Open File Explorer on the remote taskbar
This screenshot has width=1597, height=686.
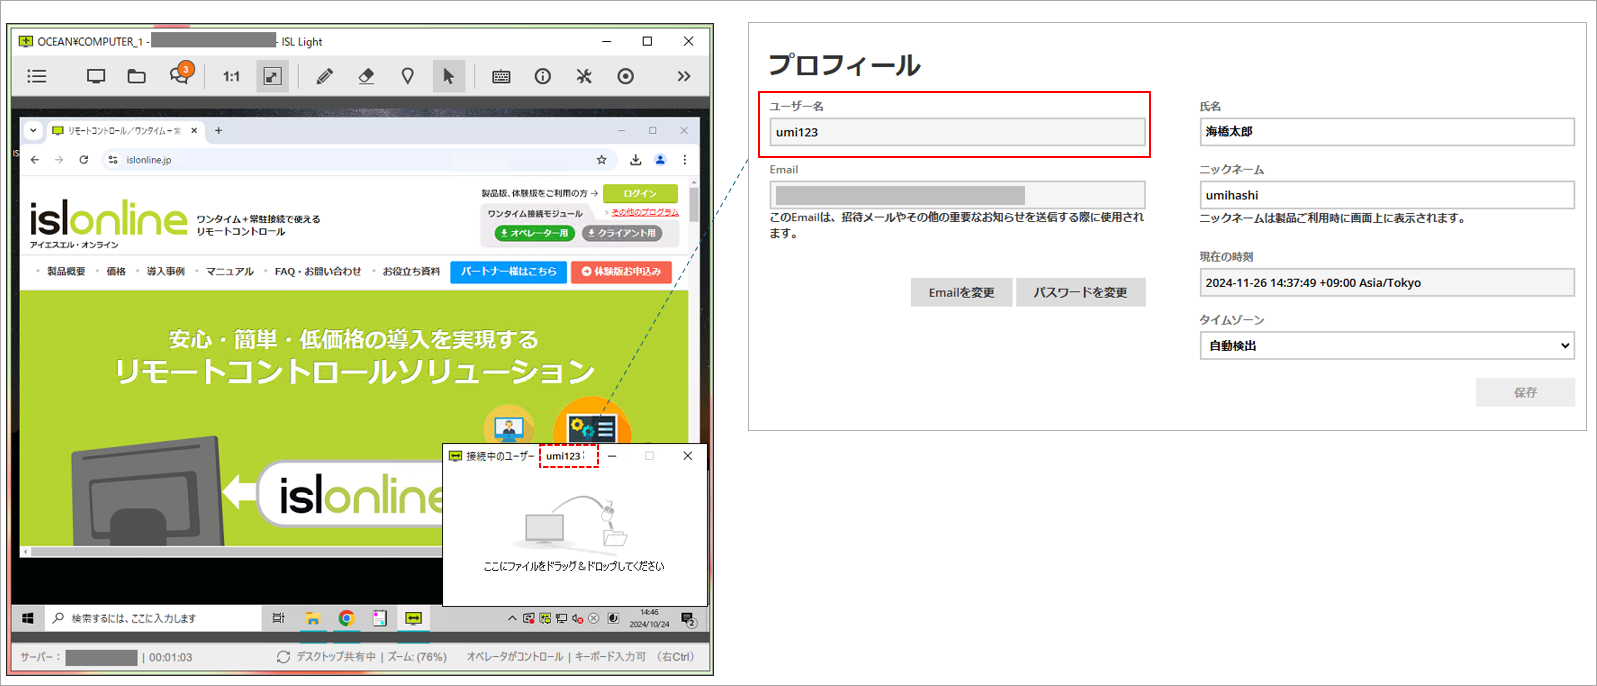(x=312, y=619)
